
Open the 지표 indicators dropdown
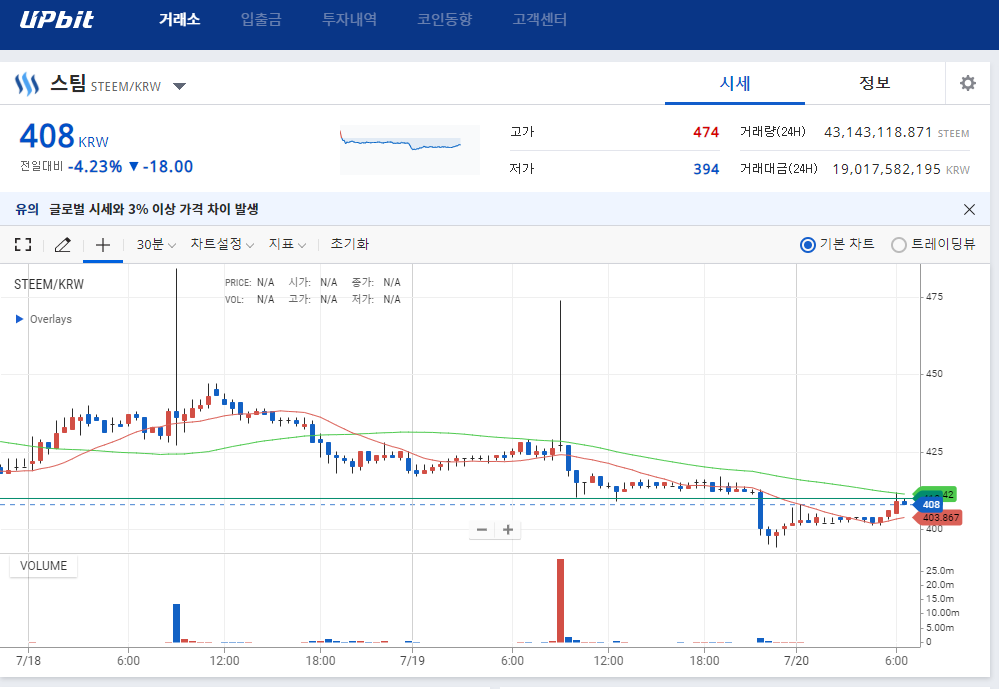tap(287, 244)
